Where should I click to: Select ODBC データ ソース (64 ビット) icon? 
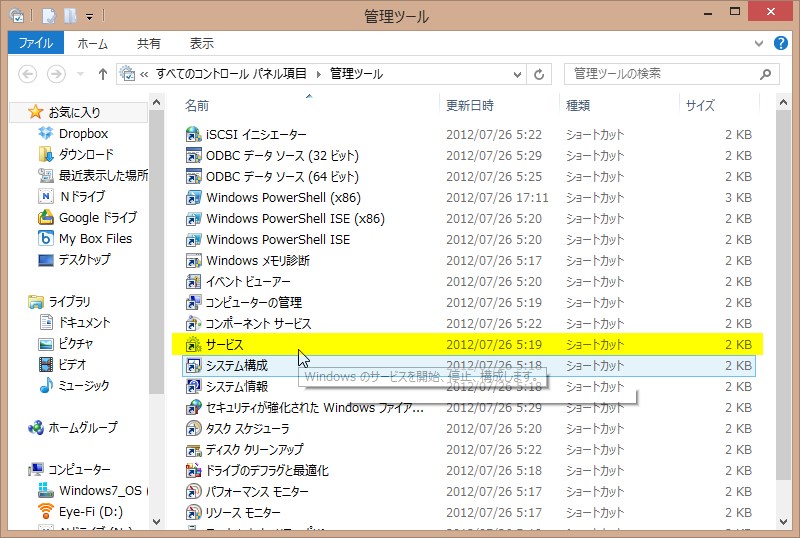pos(193,176)
